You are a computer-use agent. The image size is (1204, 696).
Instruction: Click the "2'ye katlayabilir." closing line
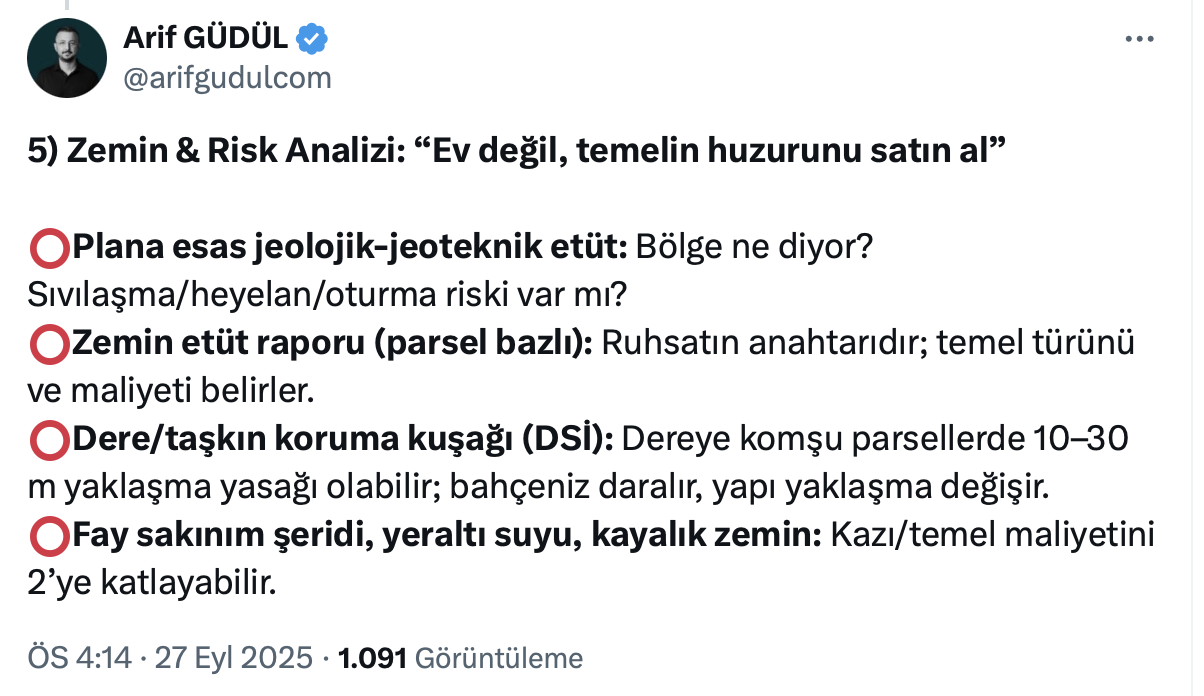pos(150,585)
